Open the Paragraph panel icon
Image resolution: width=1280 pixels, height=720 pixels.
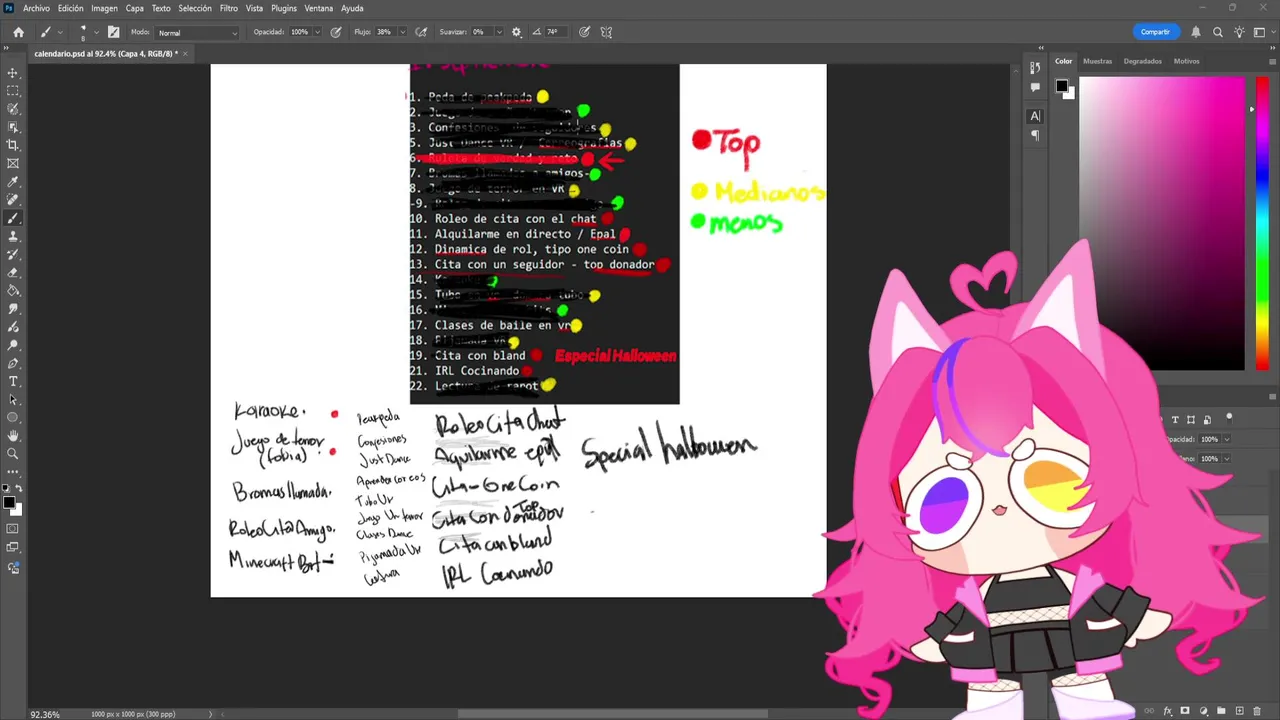(x=1035, y=135)
